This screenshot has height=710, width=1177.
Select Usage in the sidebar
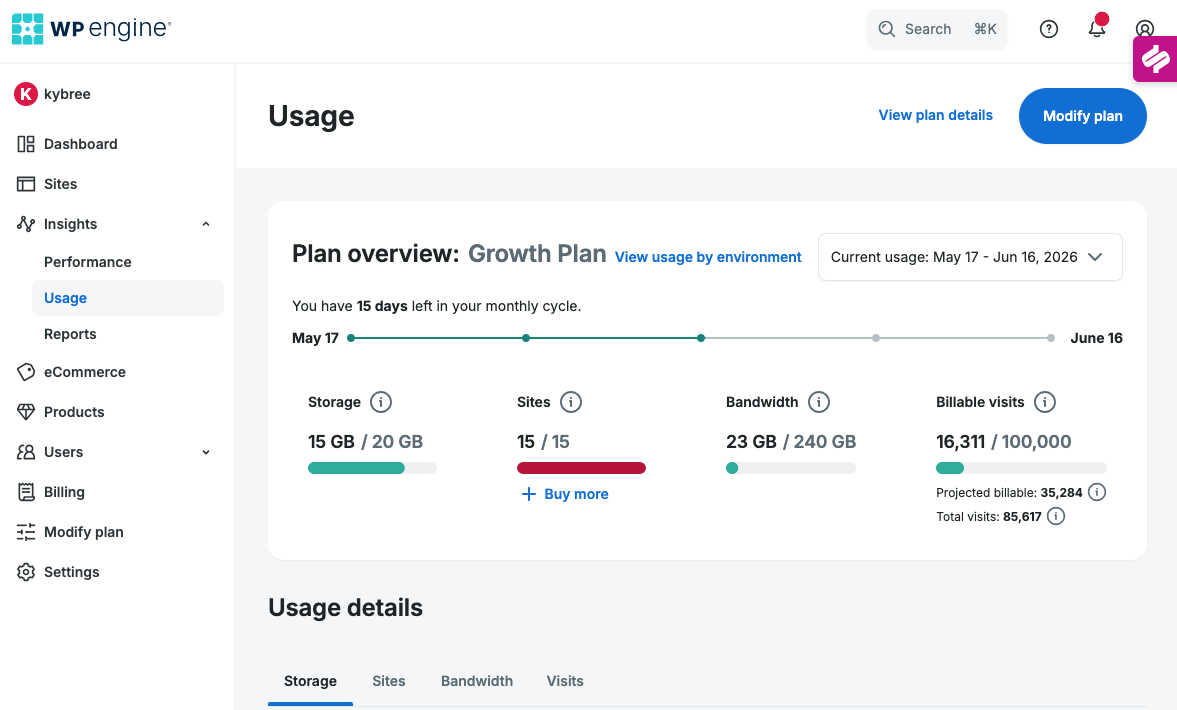(x=128, y=298)
